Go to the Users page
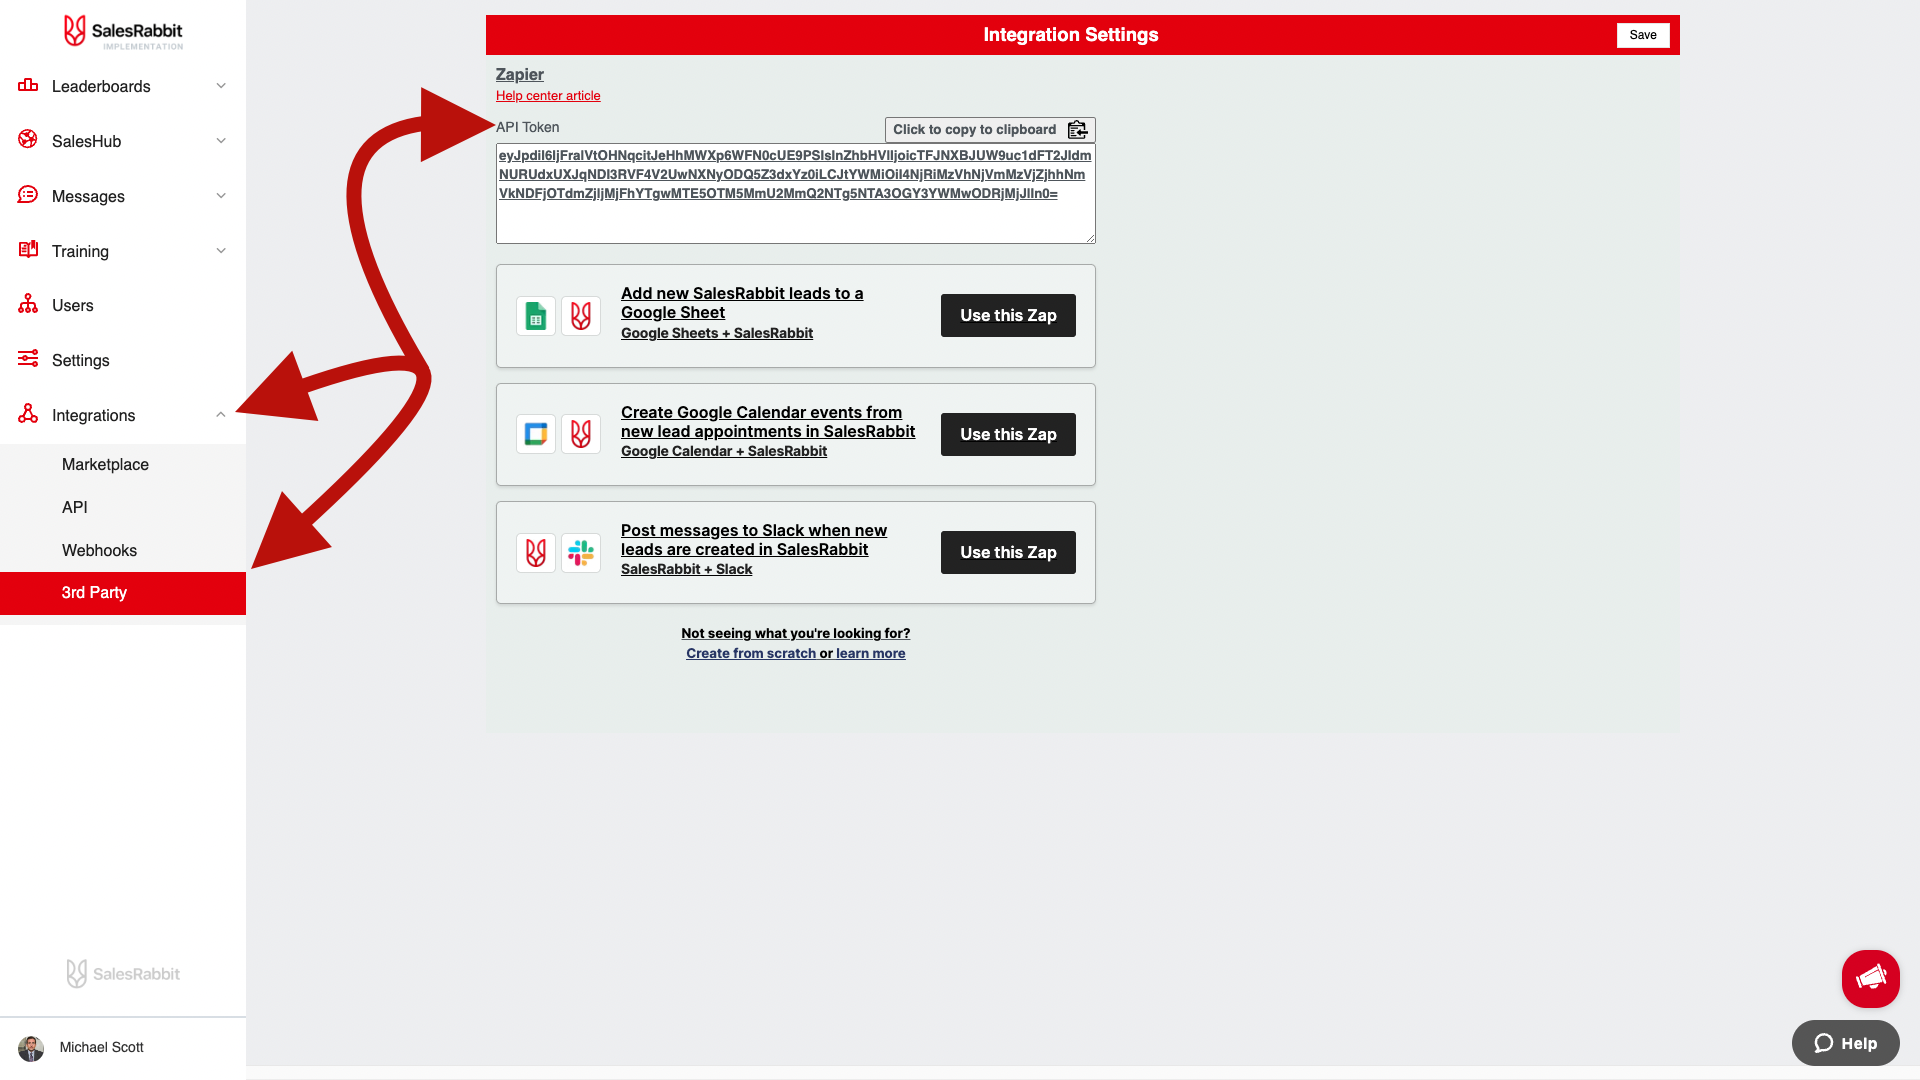This screenshot has height=1080, width=1920. point(123,305)
